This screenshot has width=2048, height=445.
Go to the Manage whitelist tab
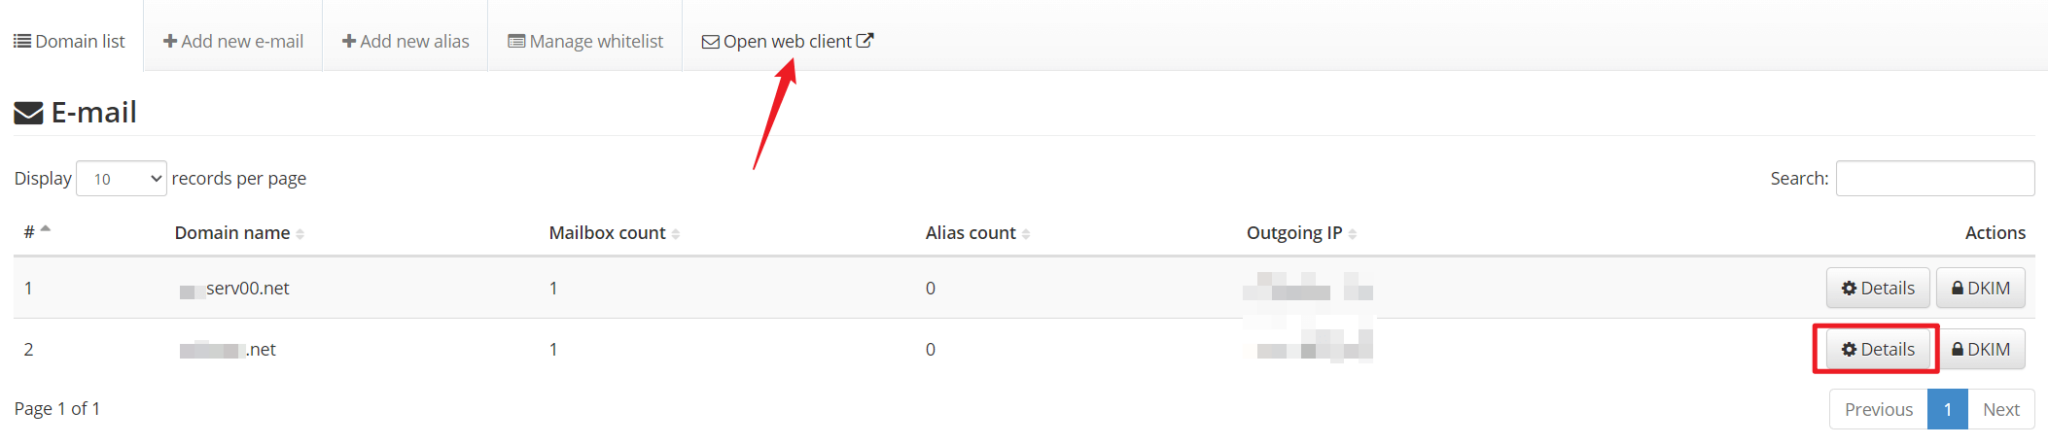coord(585,41)
